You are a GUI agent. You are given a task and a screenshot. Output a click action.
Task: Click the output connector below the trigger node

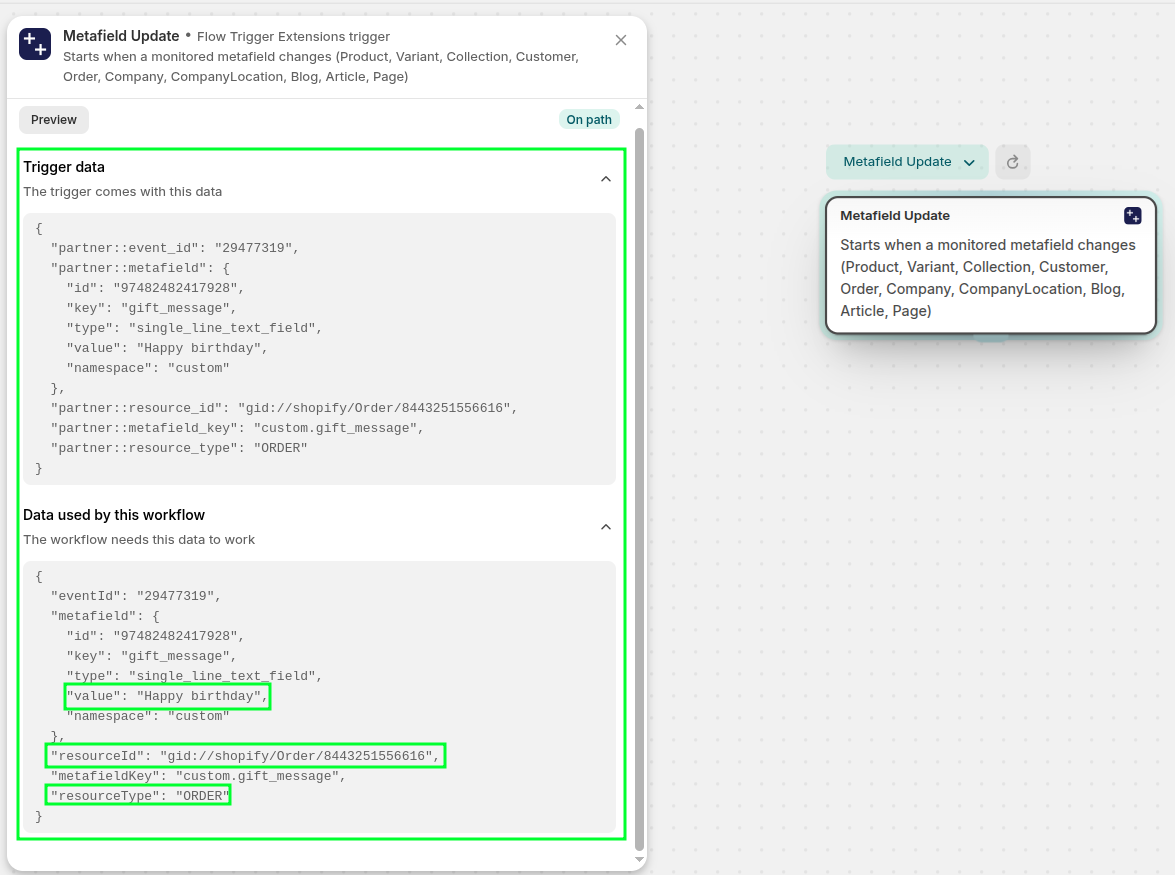tap(990, 337)
